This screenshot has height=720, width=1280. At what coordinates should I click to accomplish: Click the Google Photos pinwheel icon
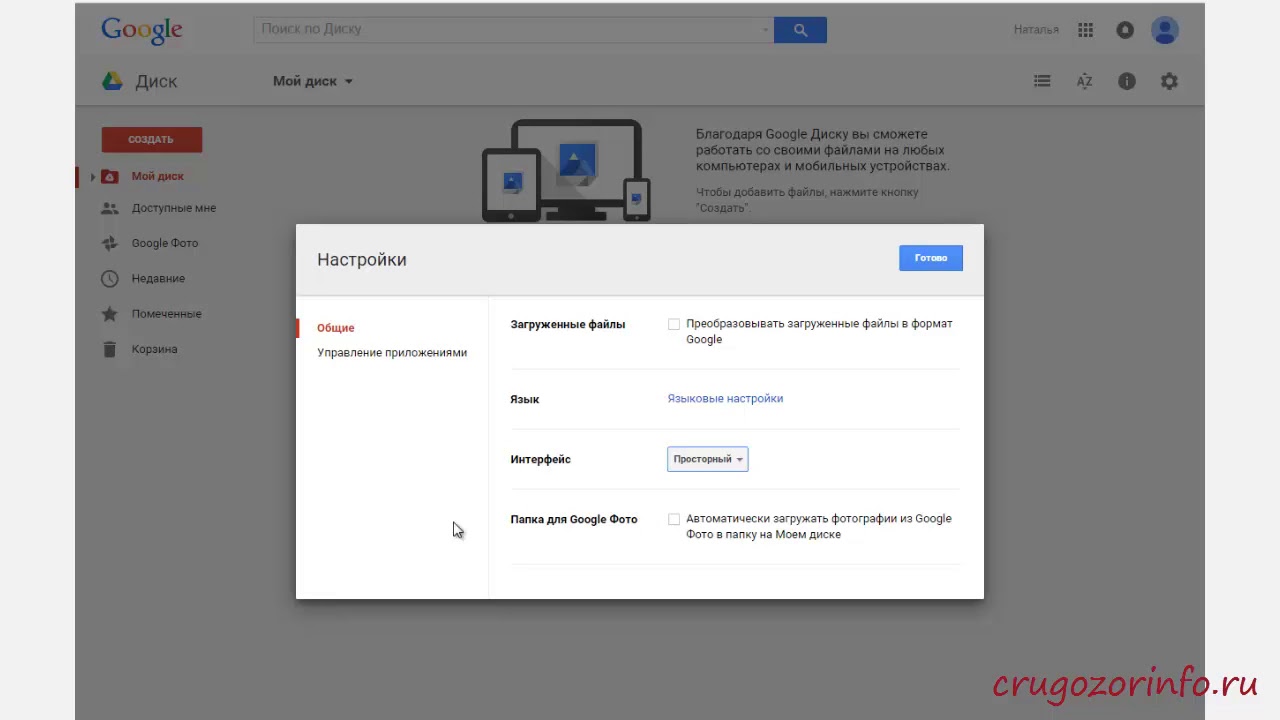(110, 243)
